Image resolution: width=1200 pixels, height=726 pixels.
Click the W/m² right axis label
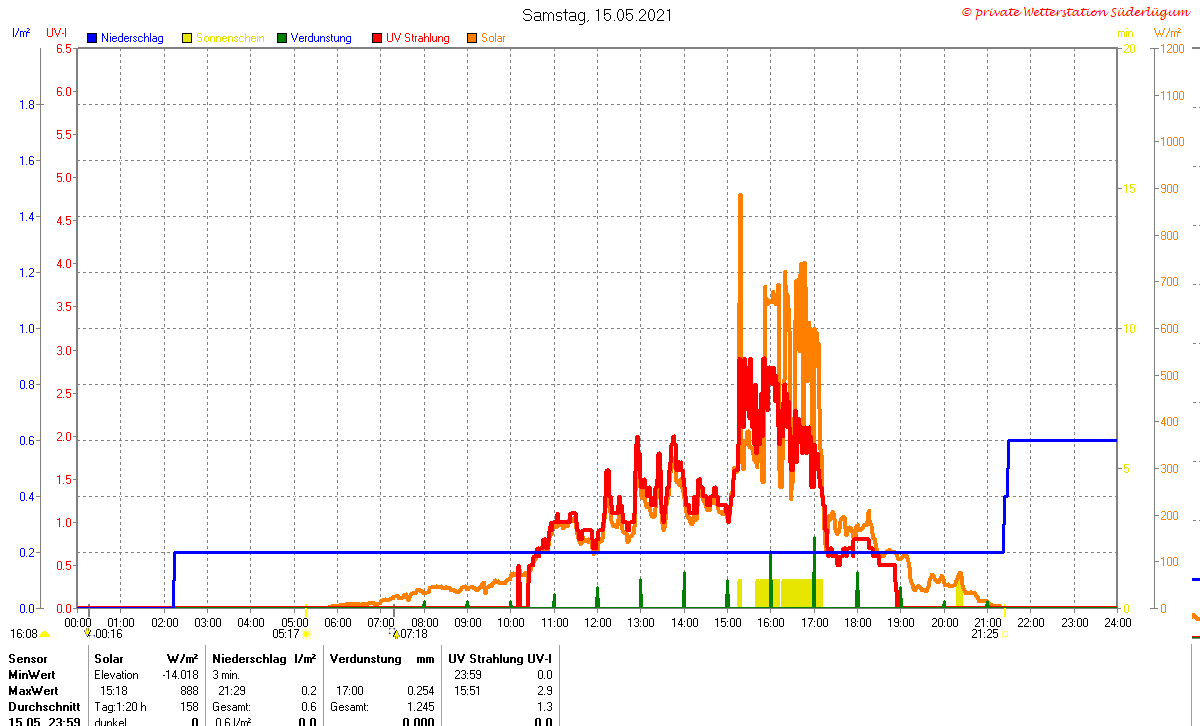1167,33
